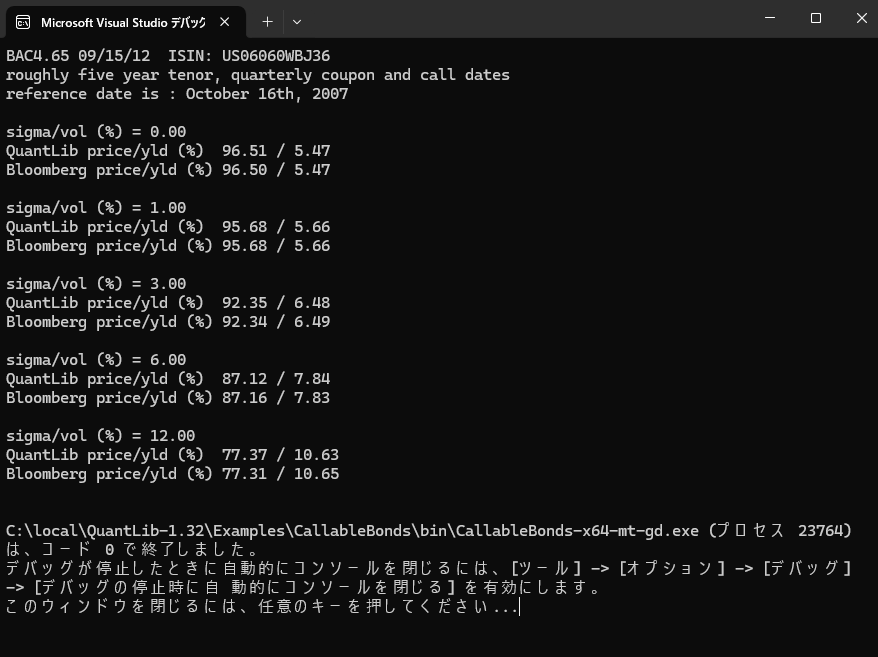Click the line 'roughly five year tenor'

(258, 75)
